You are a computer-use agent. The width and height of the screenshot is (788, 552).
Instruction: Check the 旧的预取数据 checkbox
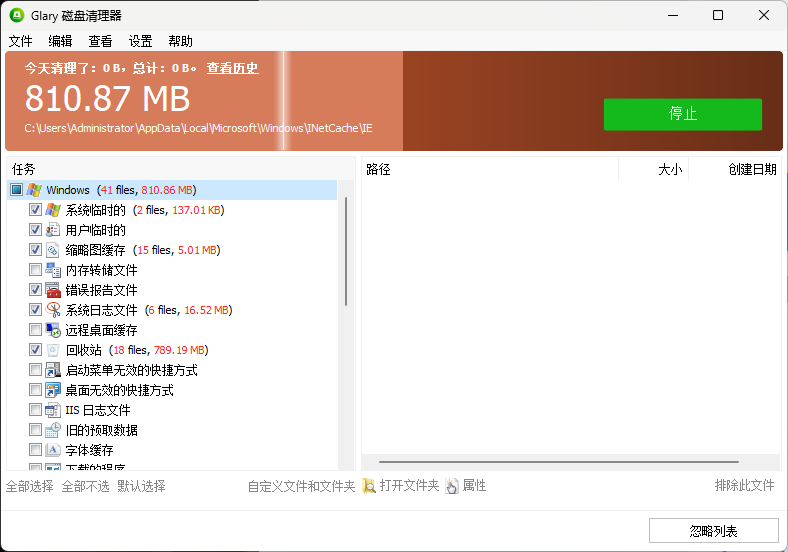pyautogui.click(x=35, y=430)
